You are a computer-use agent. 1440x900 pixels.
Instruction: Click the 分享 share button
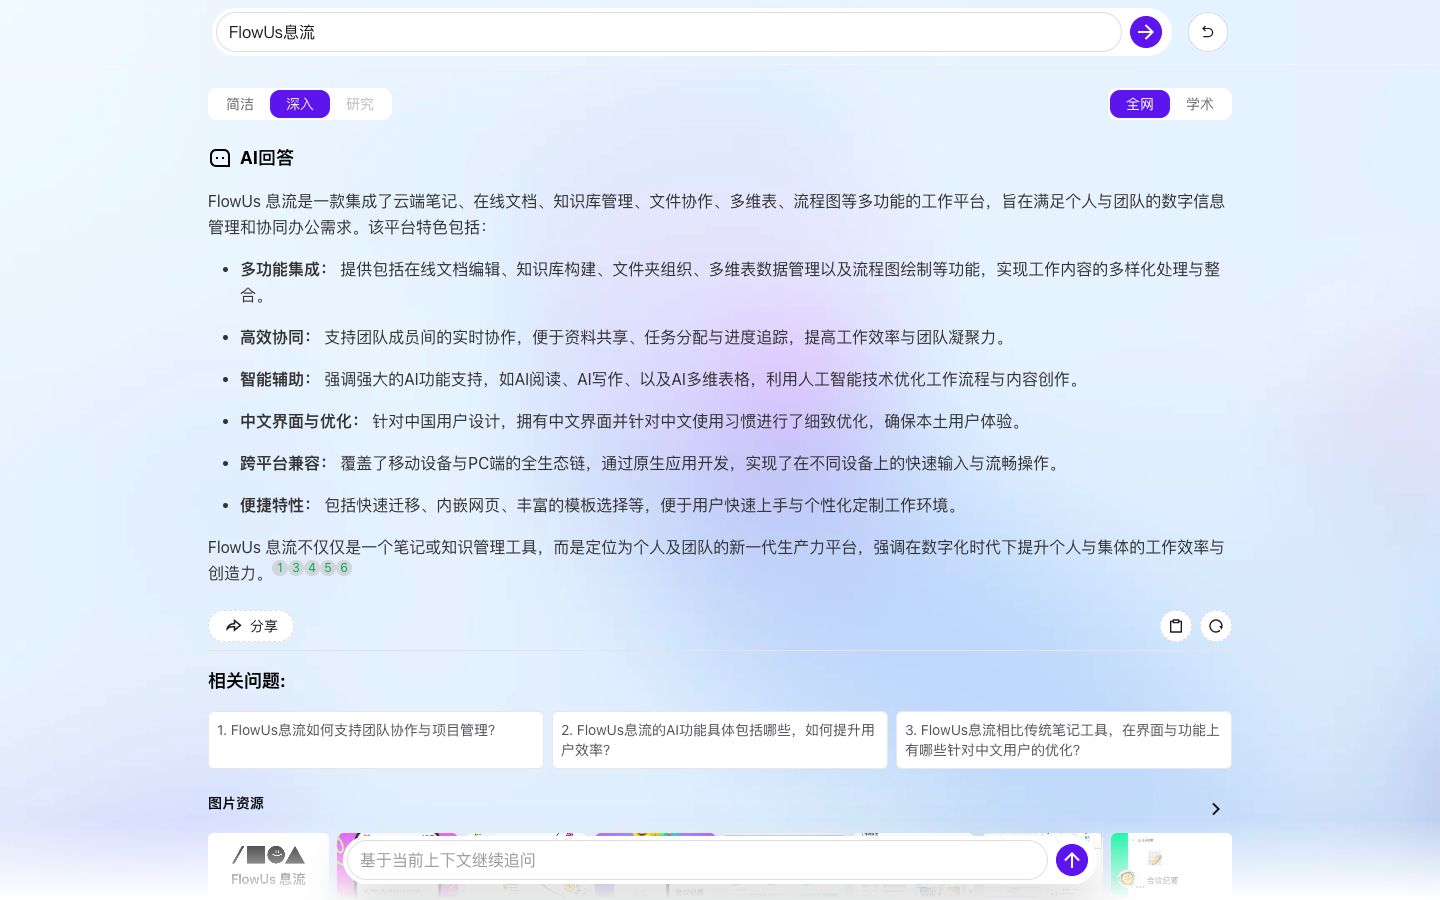(x=251, y=626)
